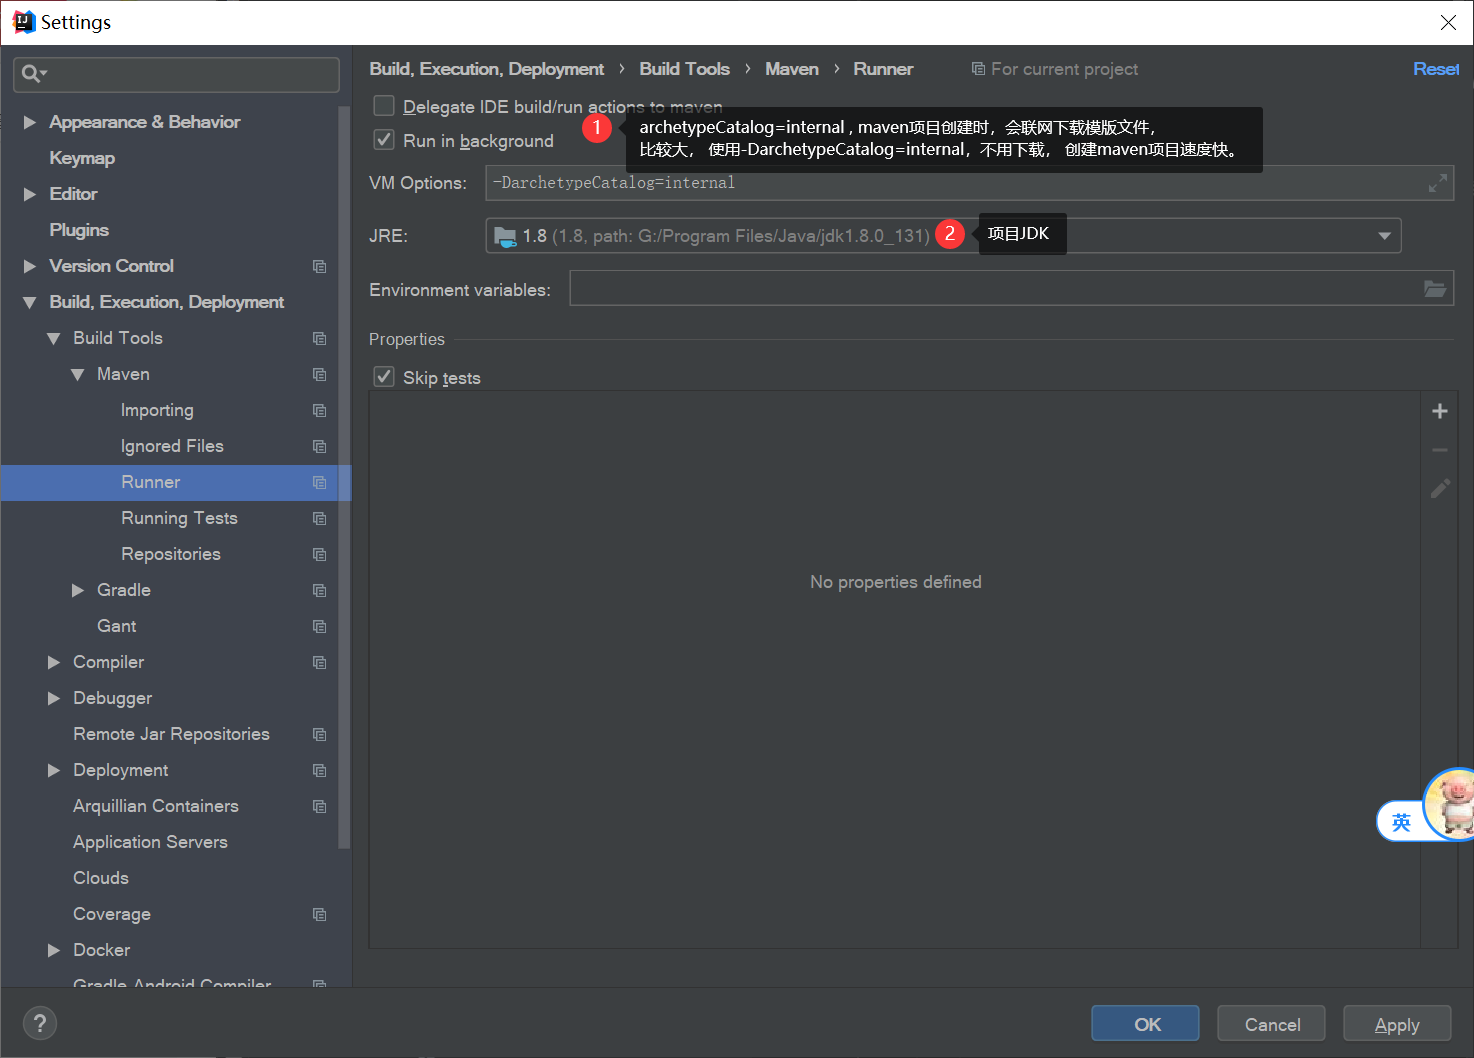The width and height of the screenshot is (1474, 1058).
Task: Click the project icon beside Gant
Action: (x=320, y=626)
